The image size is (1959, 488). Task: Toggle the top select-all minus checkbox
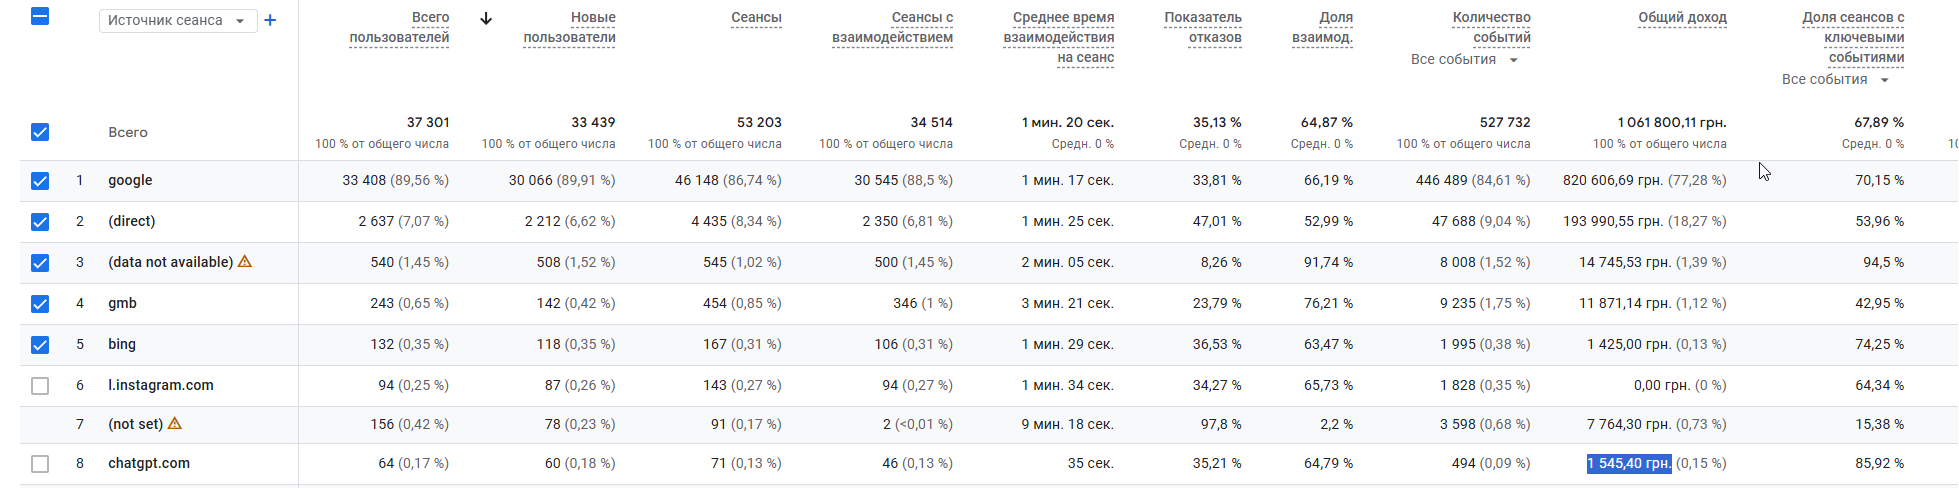40,16
